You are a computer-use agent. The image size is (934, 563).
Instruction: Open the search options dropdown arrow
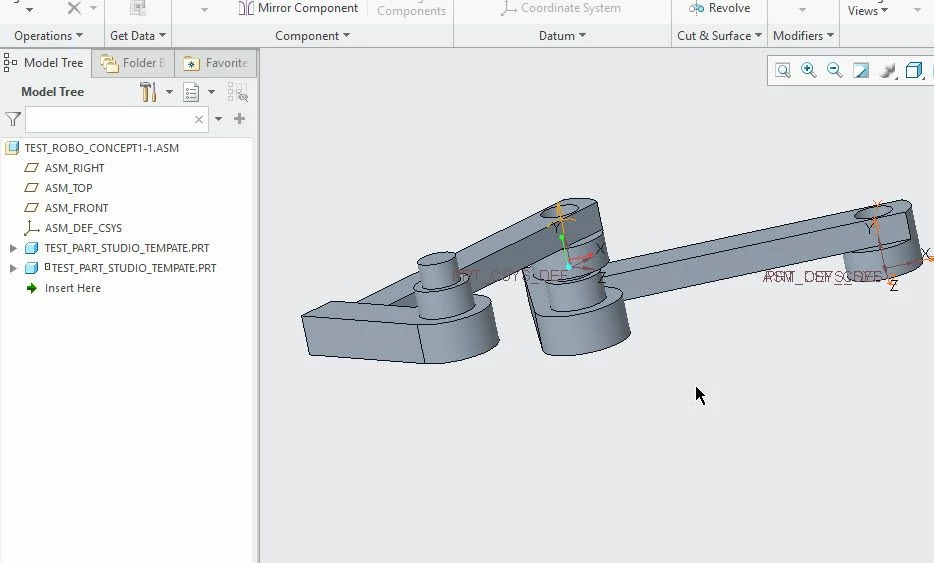click(219, 119)
